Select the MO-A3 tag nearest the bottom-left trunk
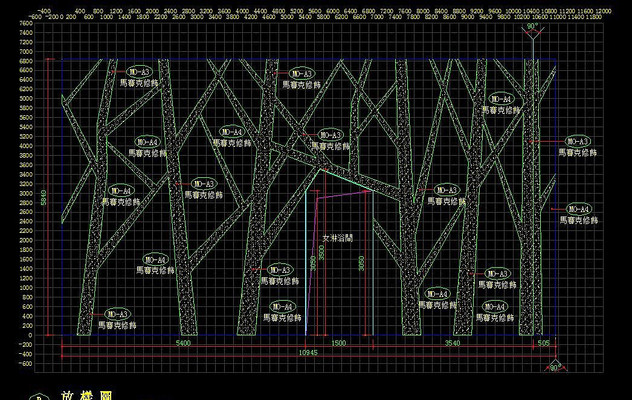The width and height of the screenshot is (632, 400). [117, 314]
